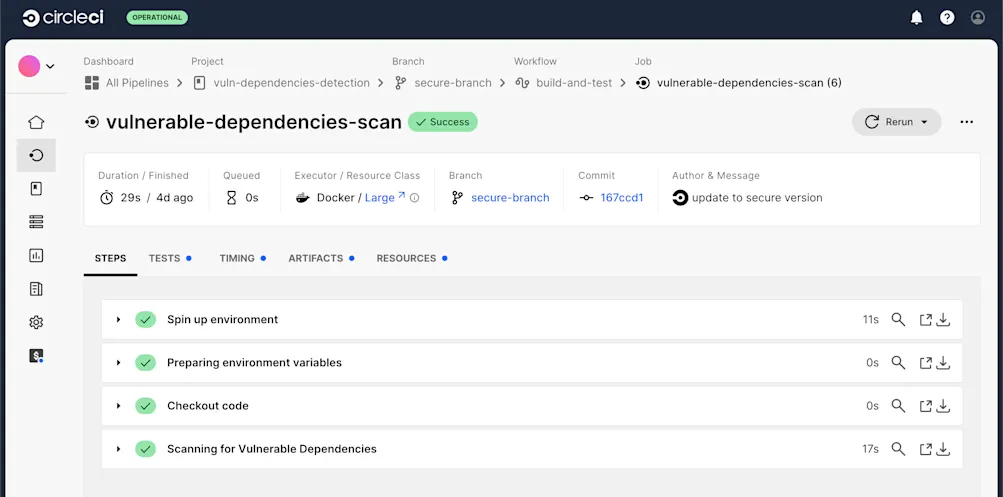Open Pipelines icon in the sidebar
The width and height of the screenshot is (1003, 497).
pos(36,155)
